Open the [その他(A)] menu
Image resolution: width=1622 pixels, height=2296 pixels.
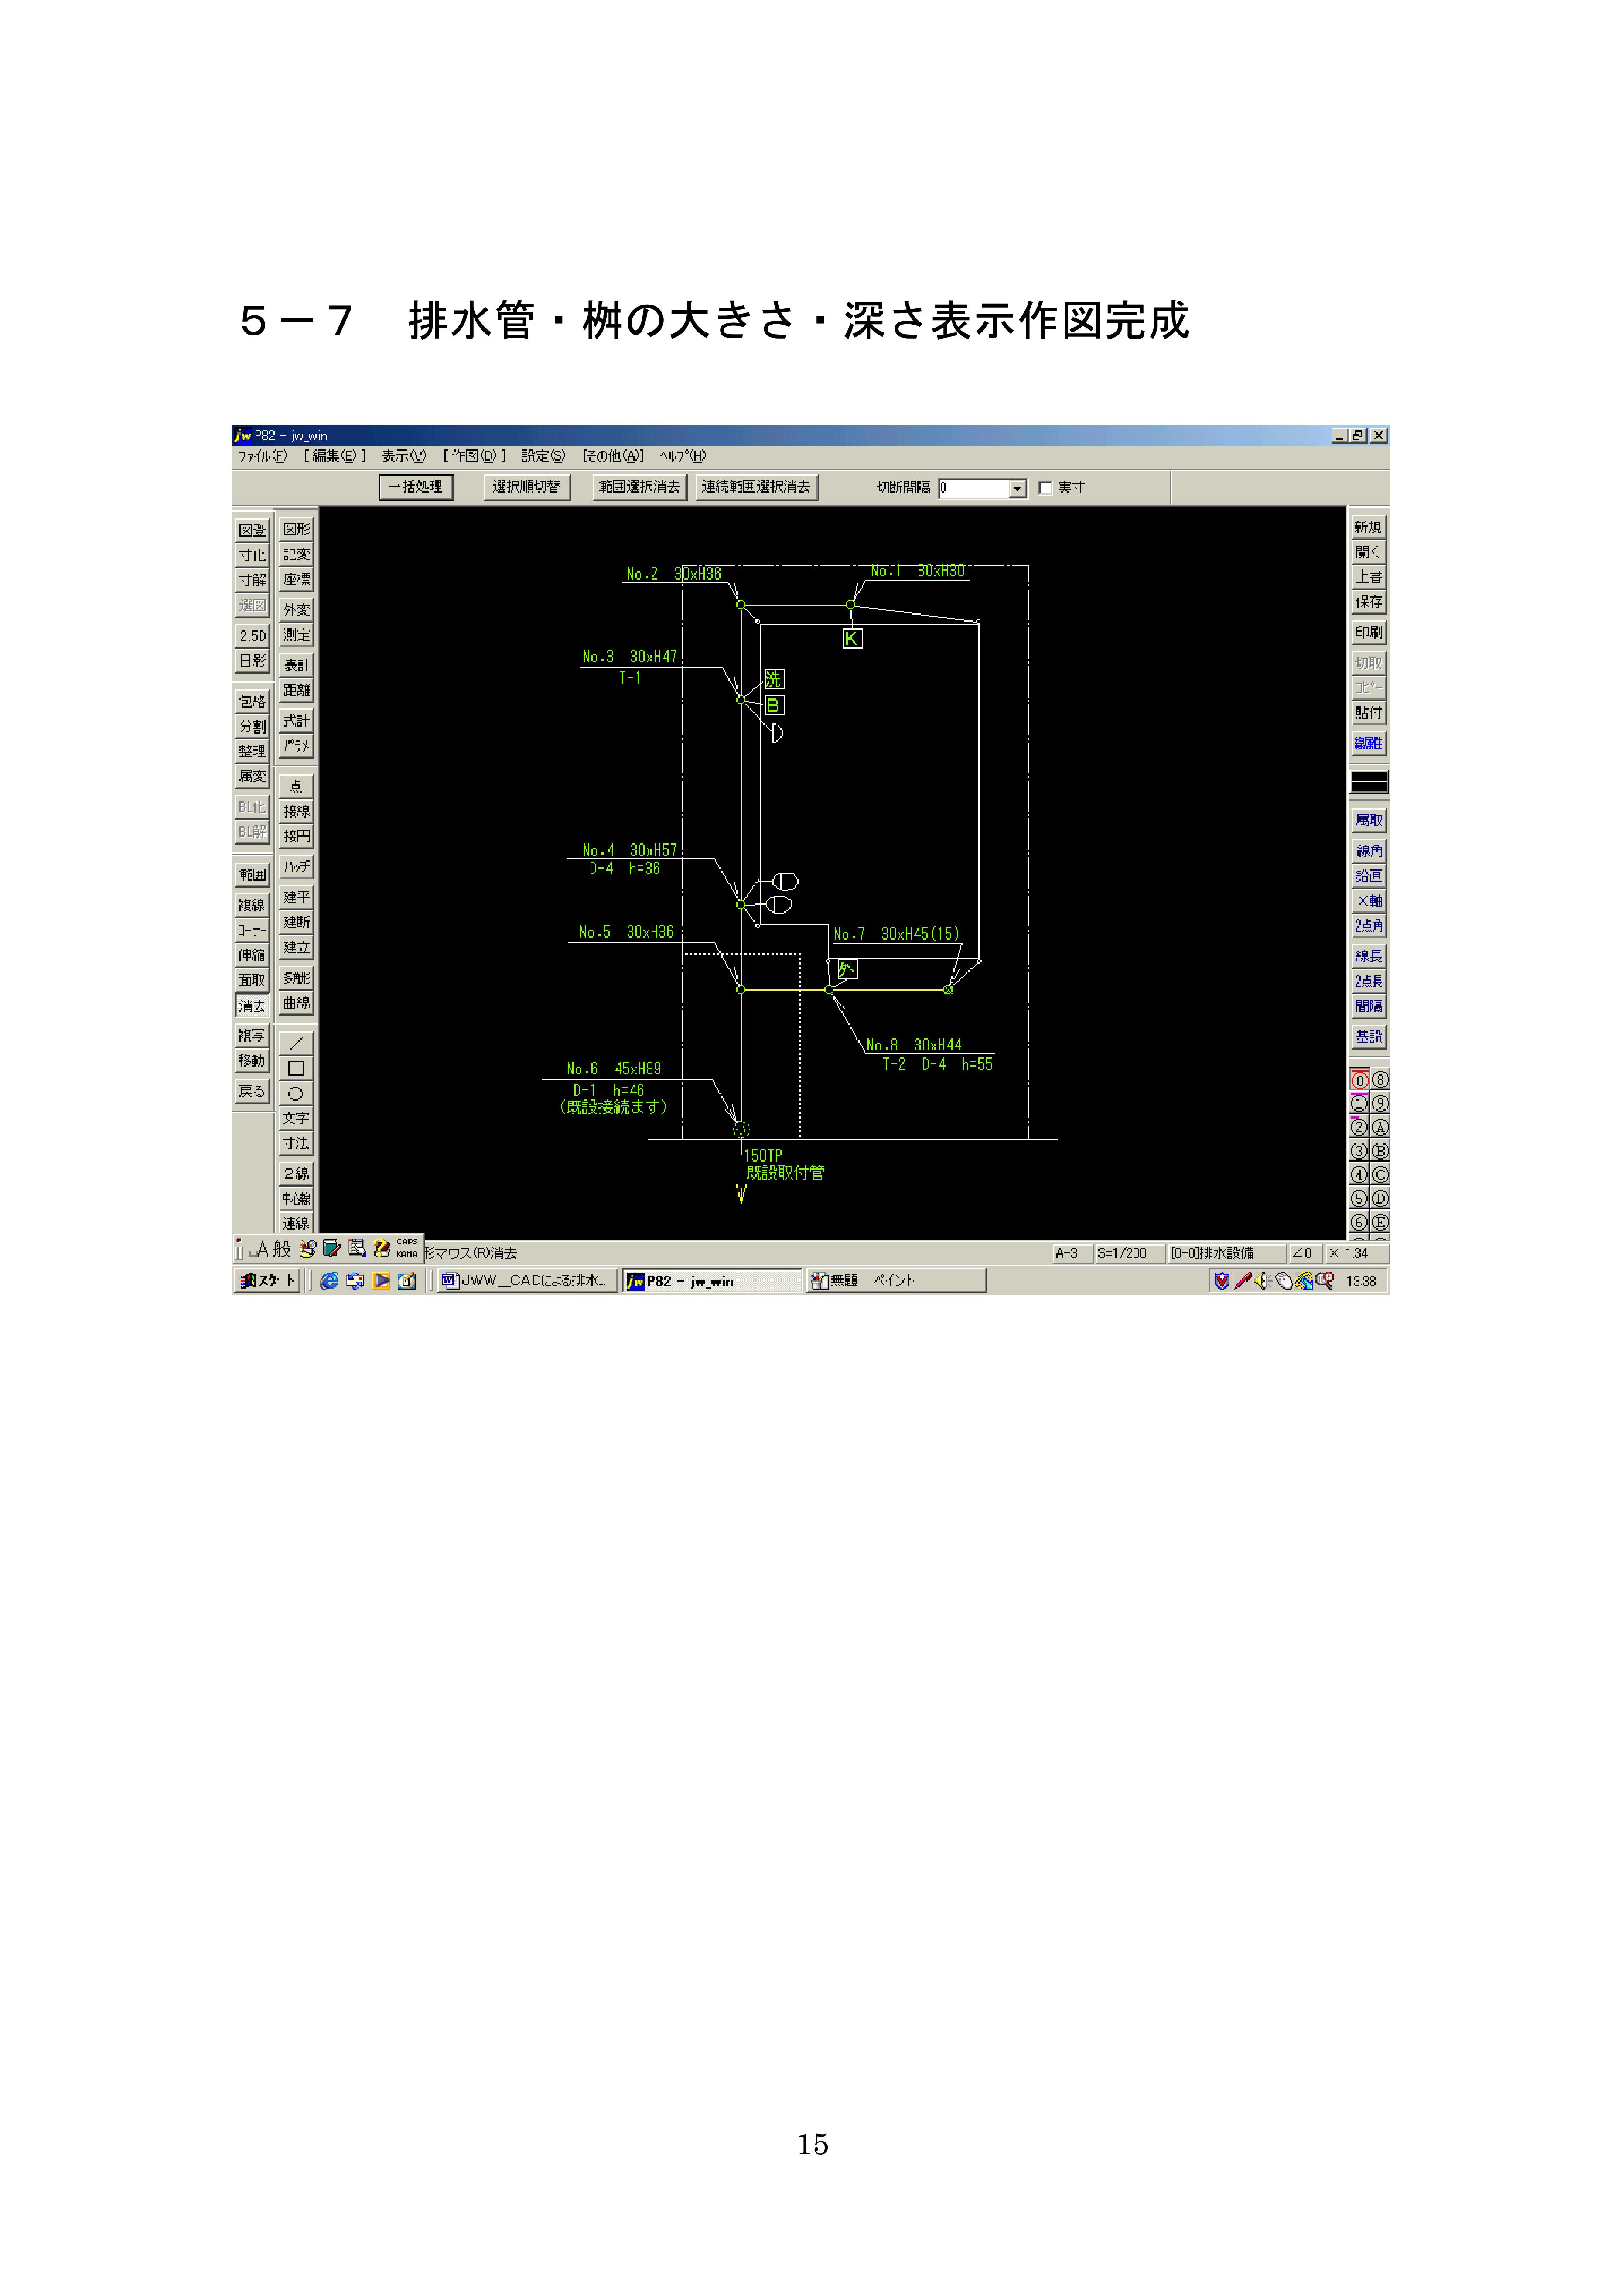tap(613, 456)
